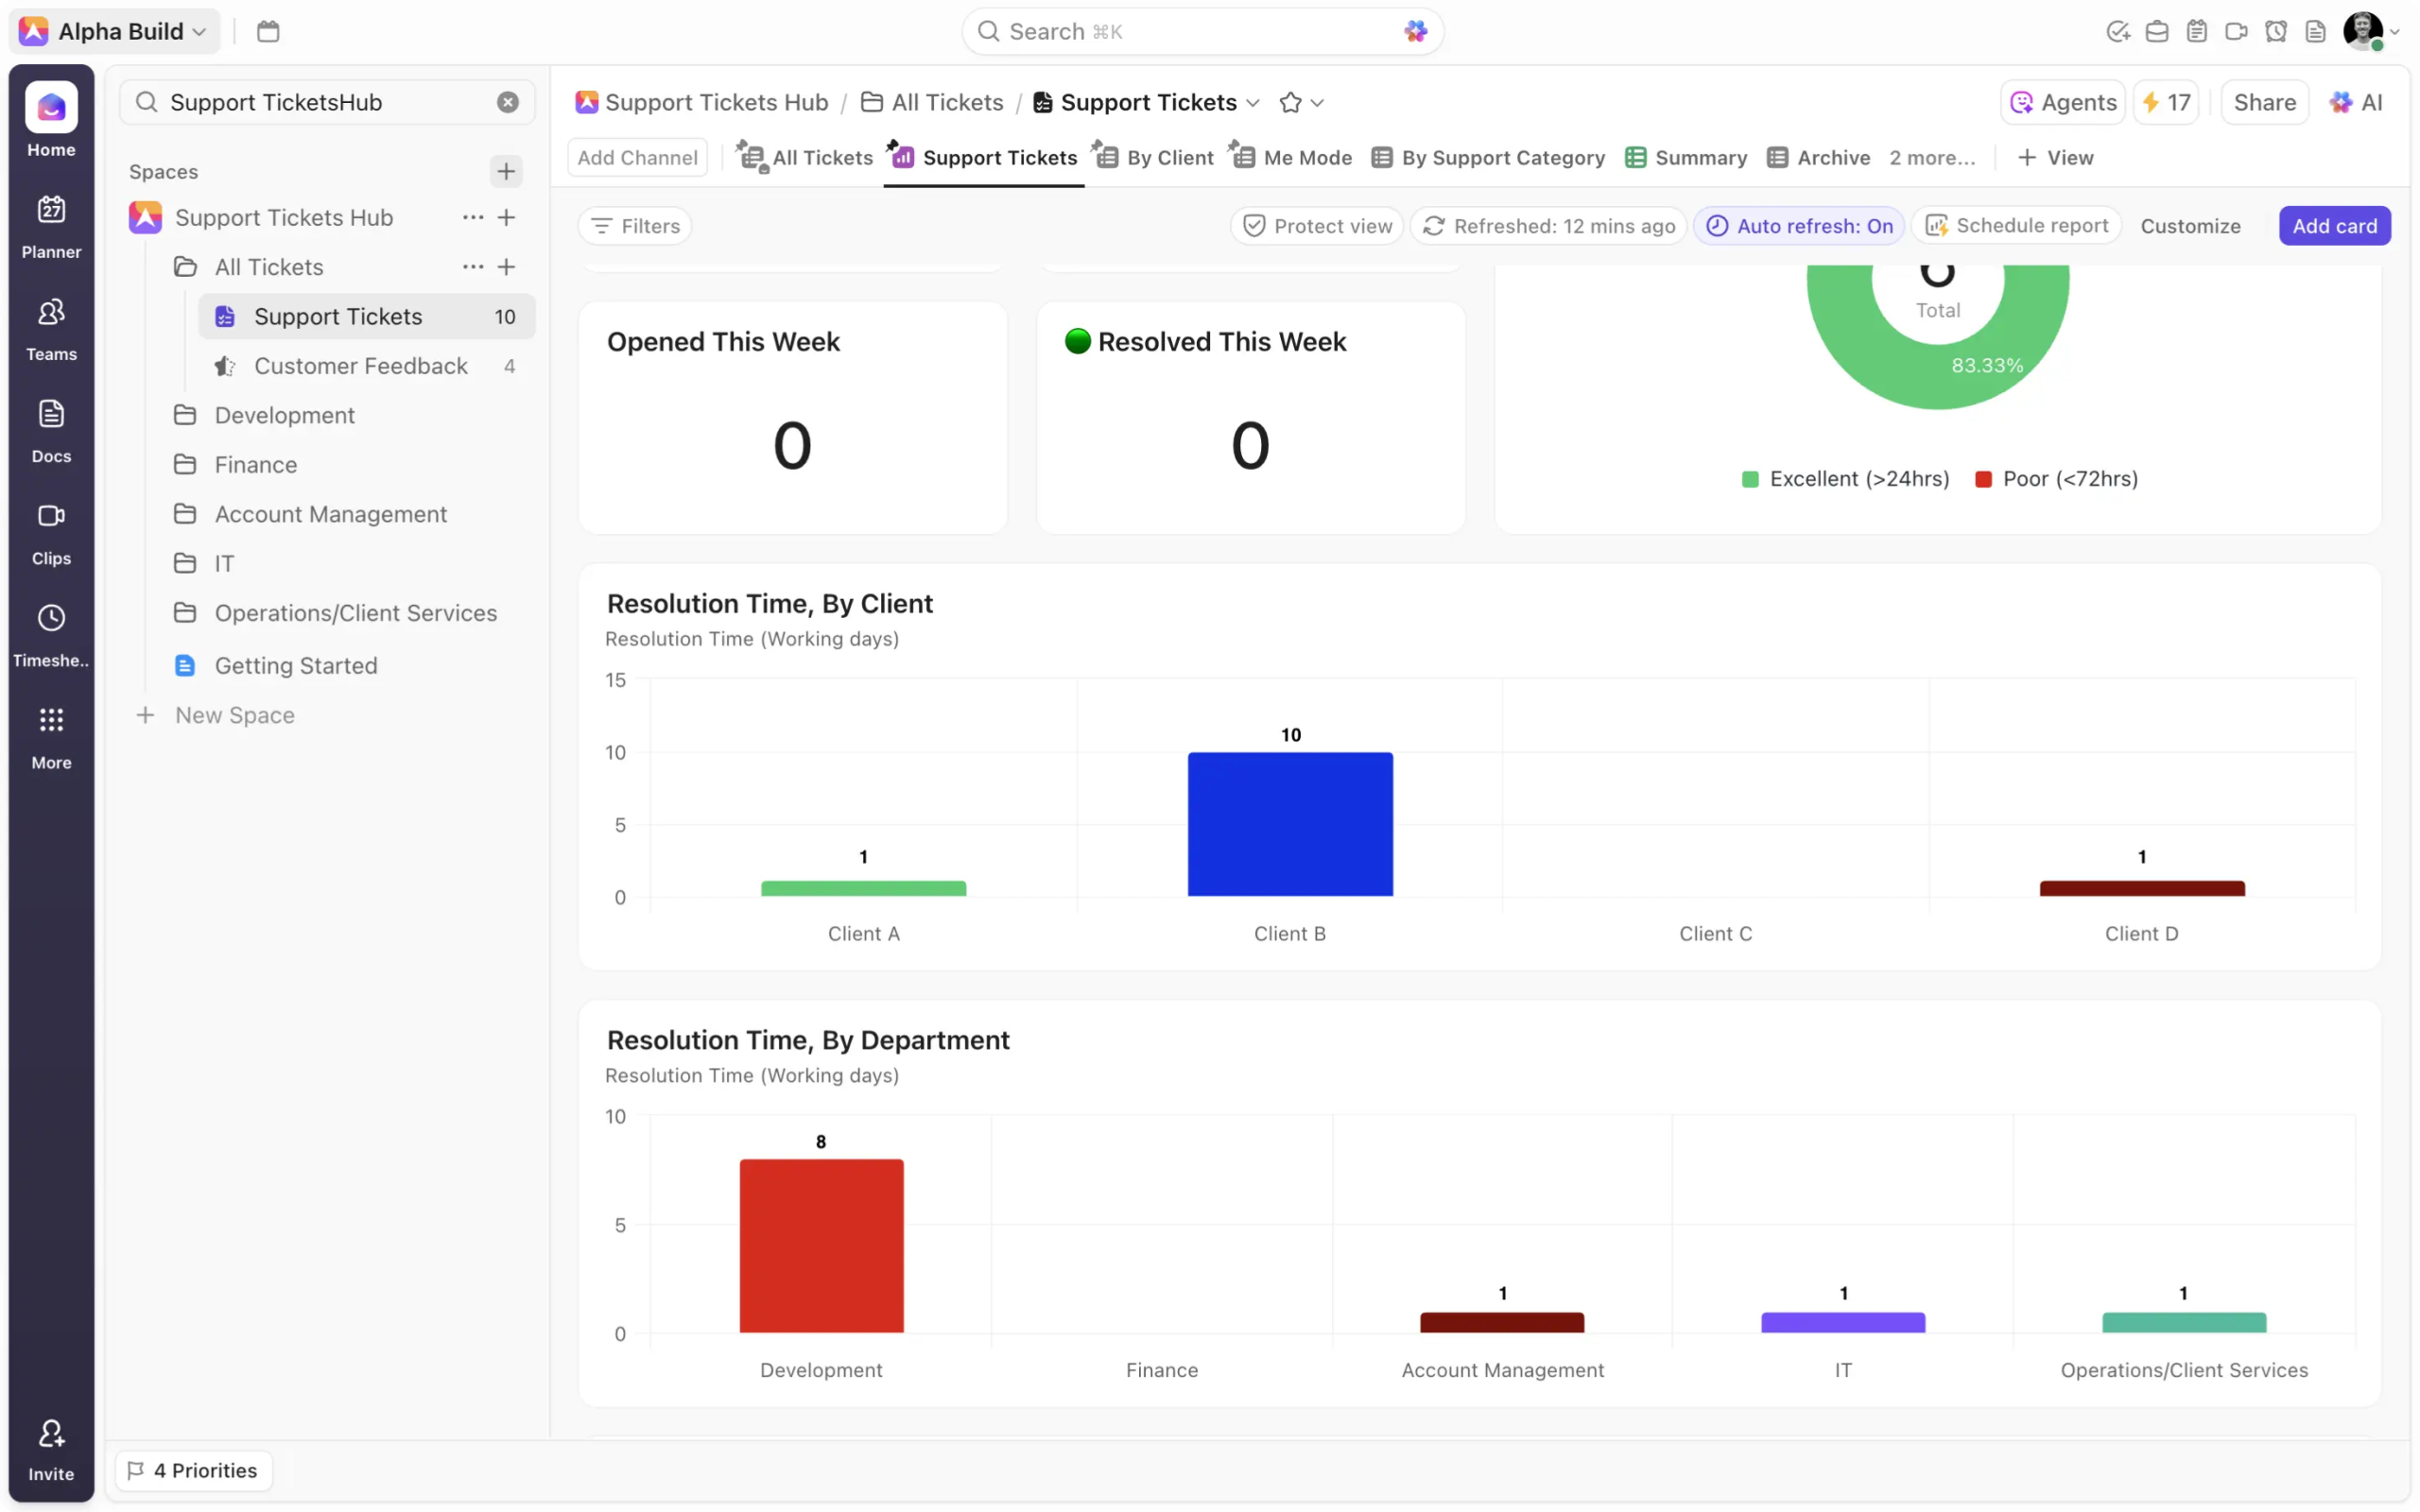Click the Schedule report button

[2018, 226]
